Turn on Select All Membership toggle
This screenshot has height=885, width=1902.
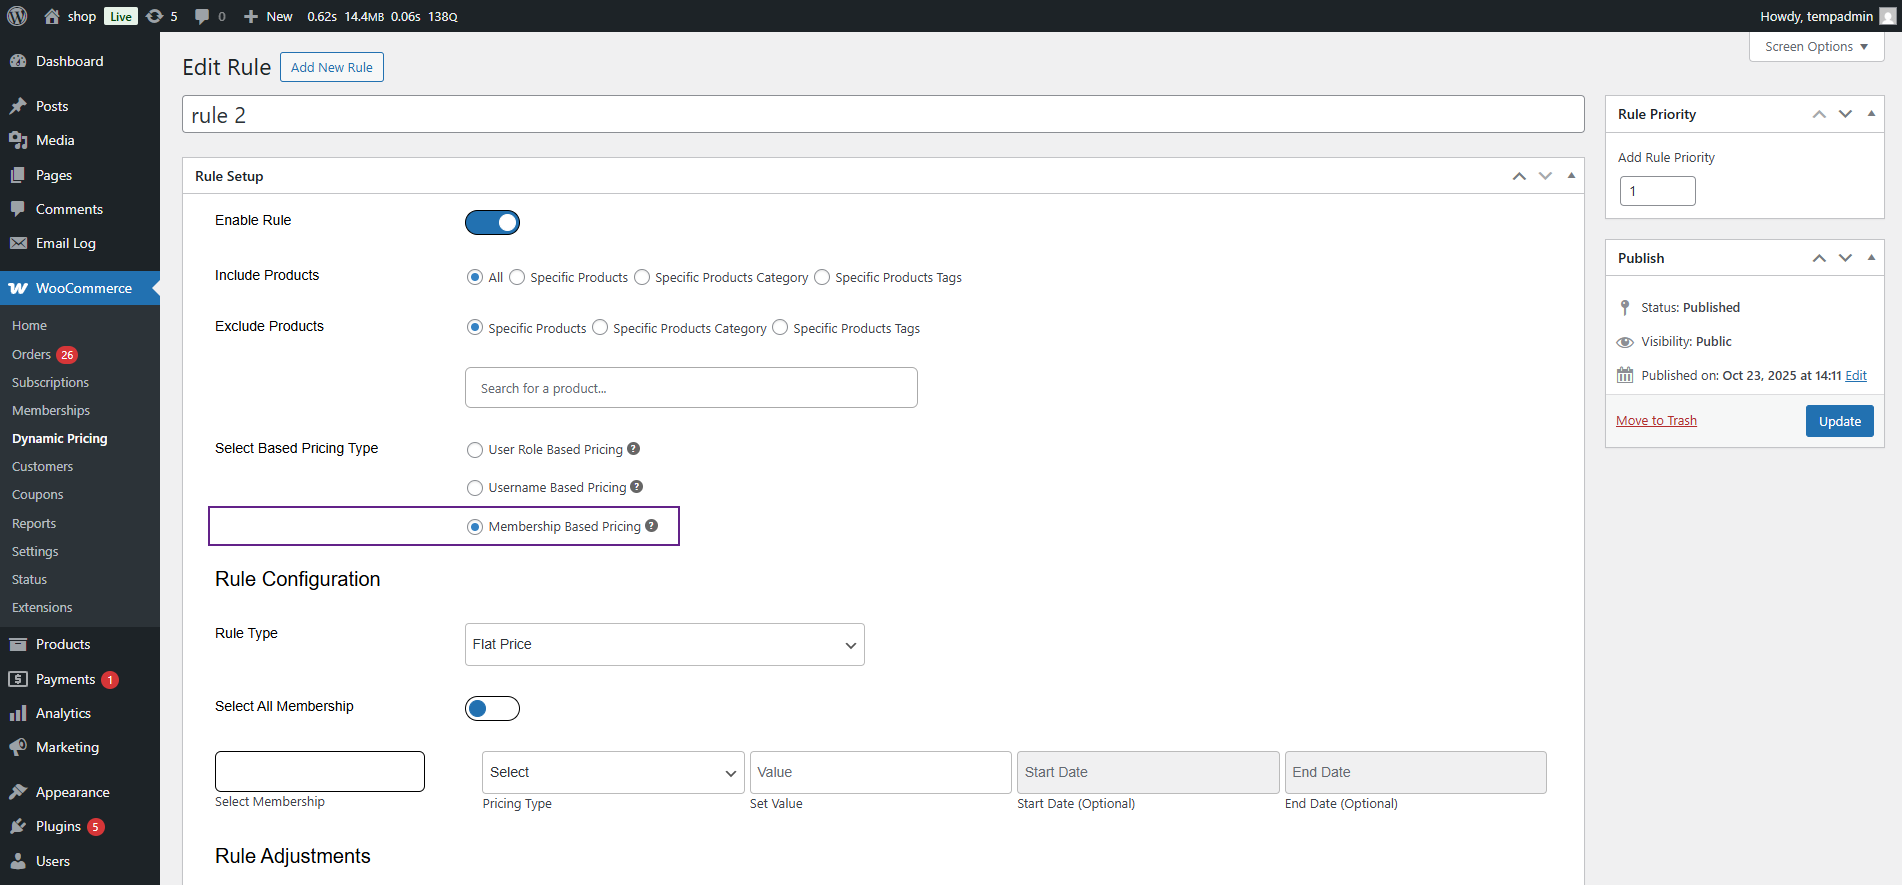[x=492, y=708]
